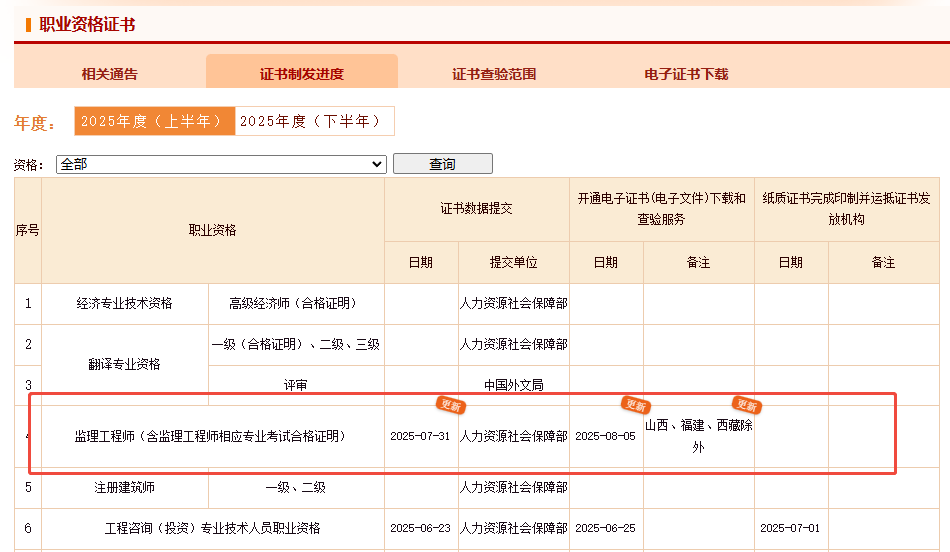
Task: Click the 监理工程师 qualification row entry
Action: pos(210,436)
